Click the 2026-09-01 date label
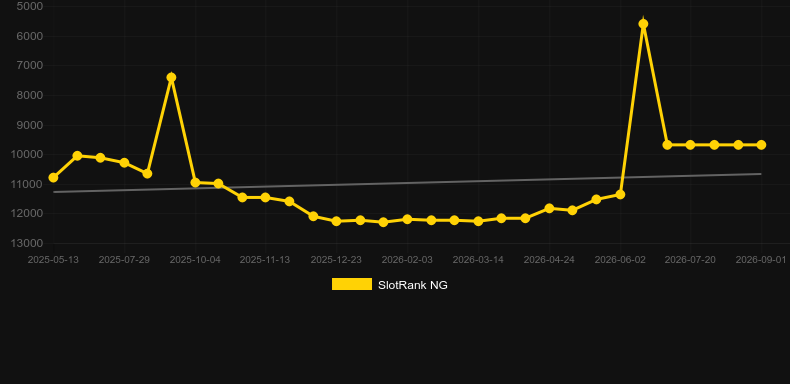 761,260
